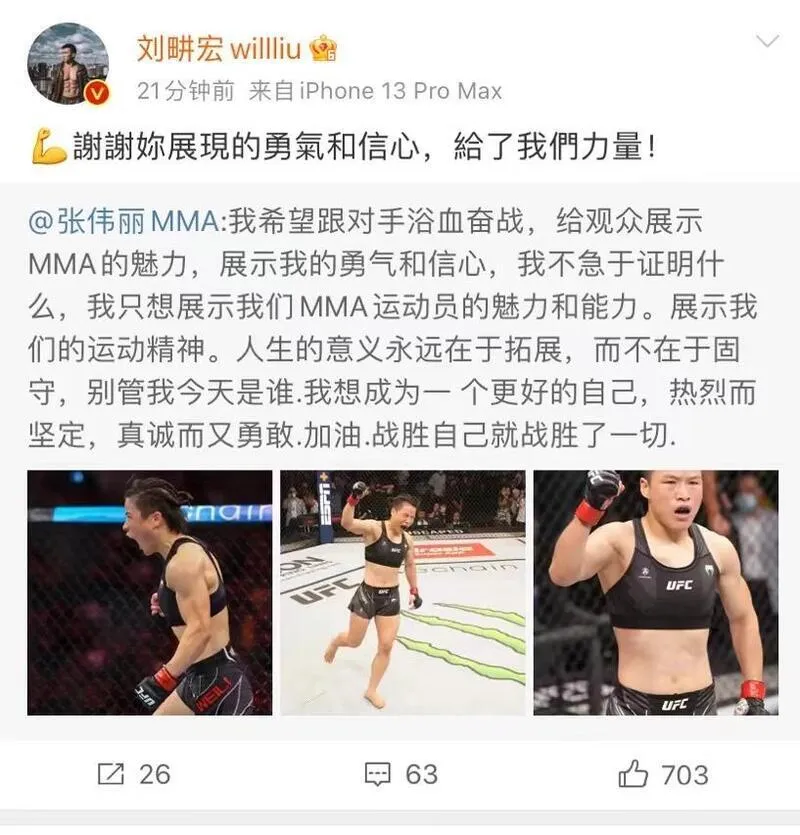Open the @张伟丽MMA mention link
This screenshot has width=800, height=835.
[123, 221]
